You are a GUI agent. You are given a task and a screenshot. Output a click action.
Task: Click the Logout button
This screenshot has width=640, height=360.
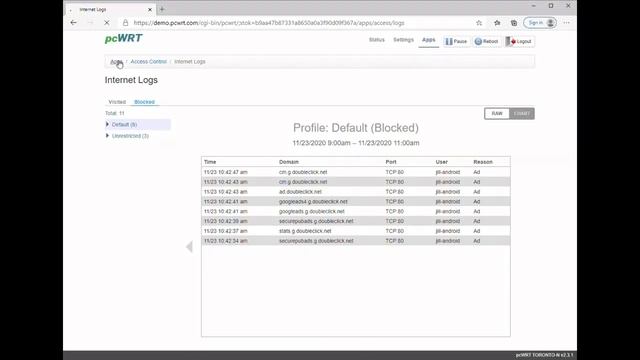pyautogui.click(x=519, y=41)
